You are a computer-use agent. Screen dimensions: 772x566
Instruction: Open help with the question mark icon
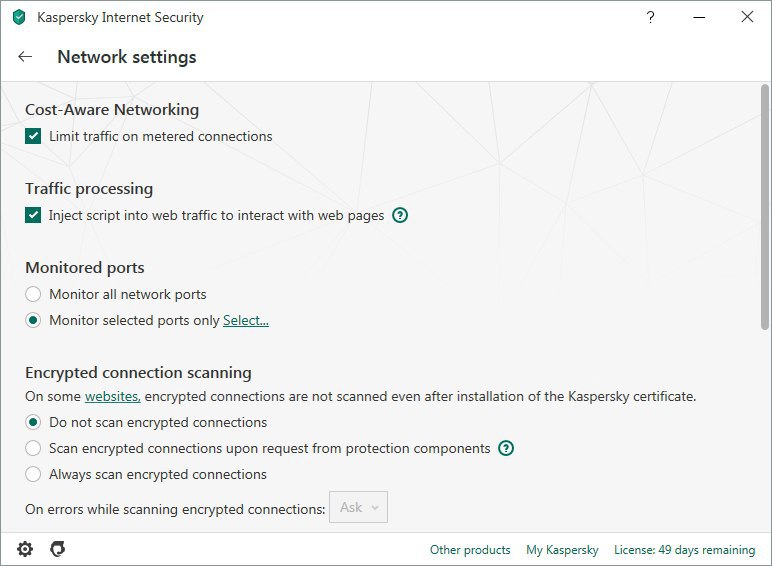point(650,17)
